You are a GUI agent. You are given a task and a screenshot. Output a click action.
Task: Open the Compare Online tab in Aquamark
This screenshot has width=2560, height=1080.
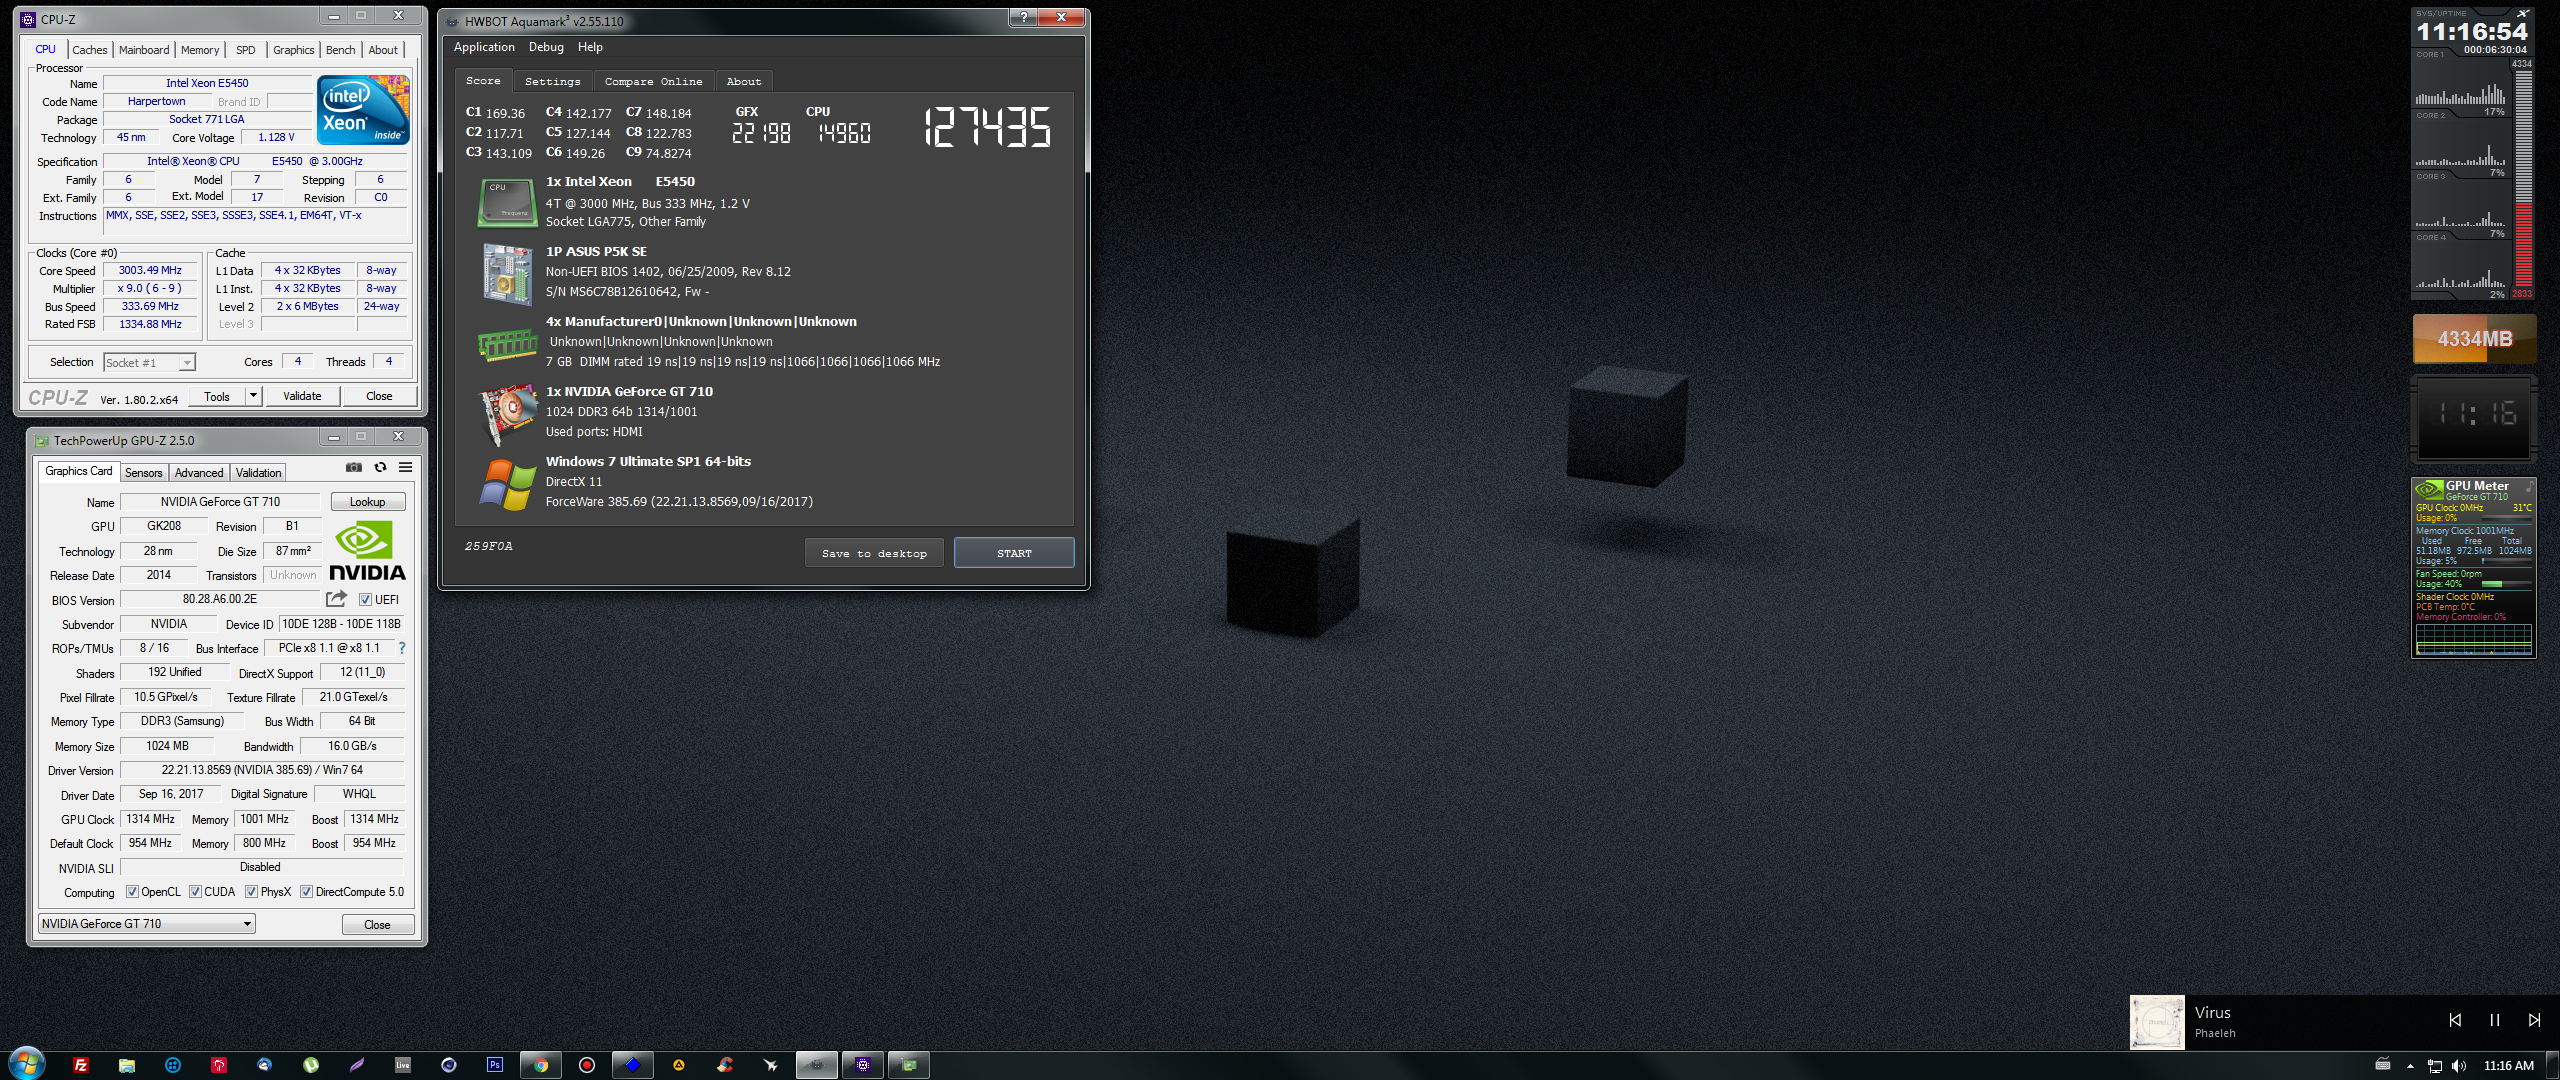click(654, 82)
